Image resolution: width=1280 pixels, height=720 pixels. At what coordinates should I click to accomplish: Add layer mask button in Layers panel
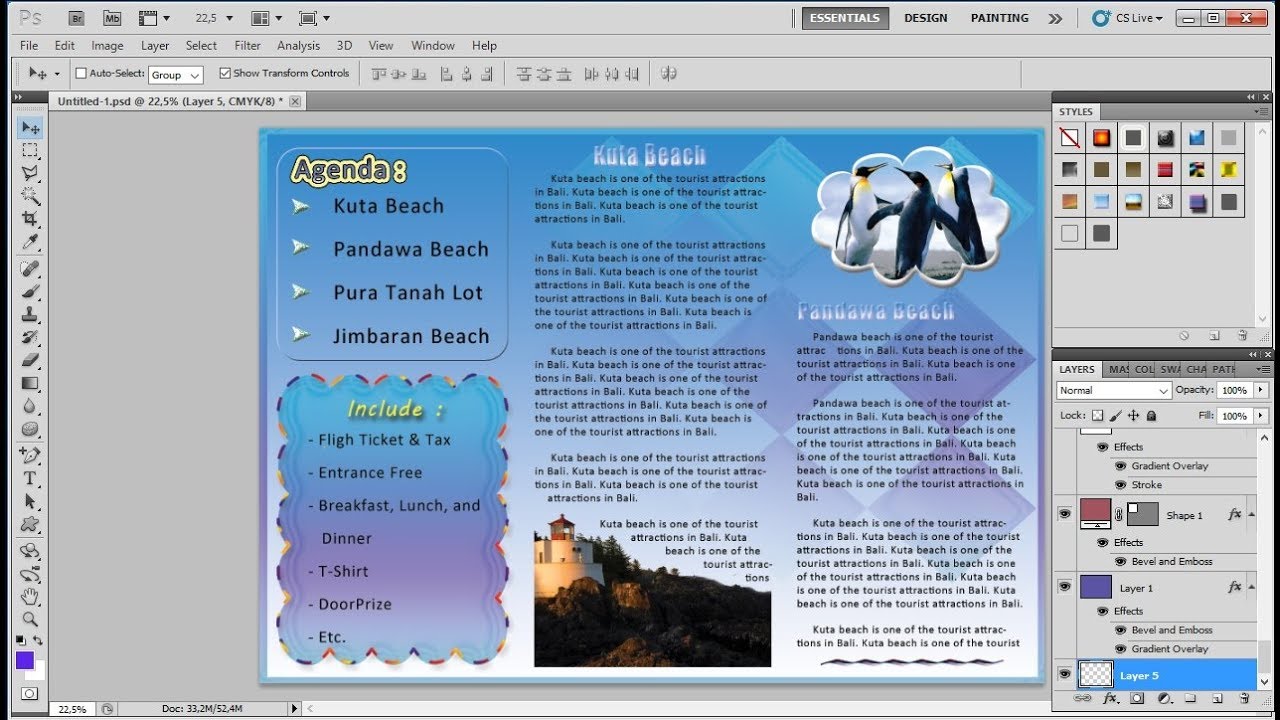pyautogui.click(x=1137, y=698)
